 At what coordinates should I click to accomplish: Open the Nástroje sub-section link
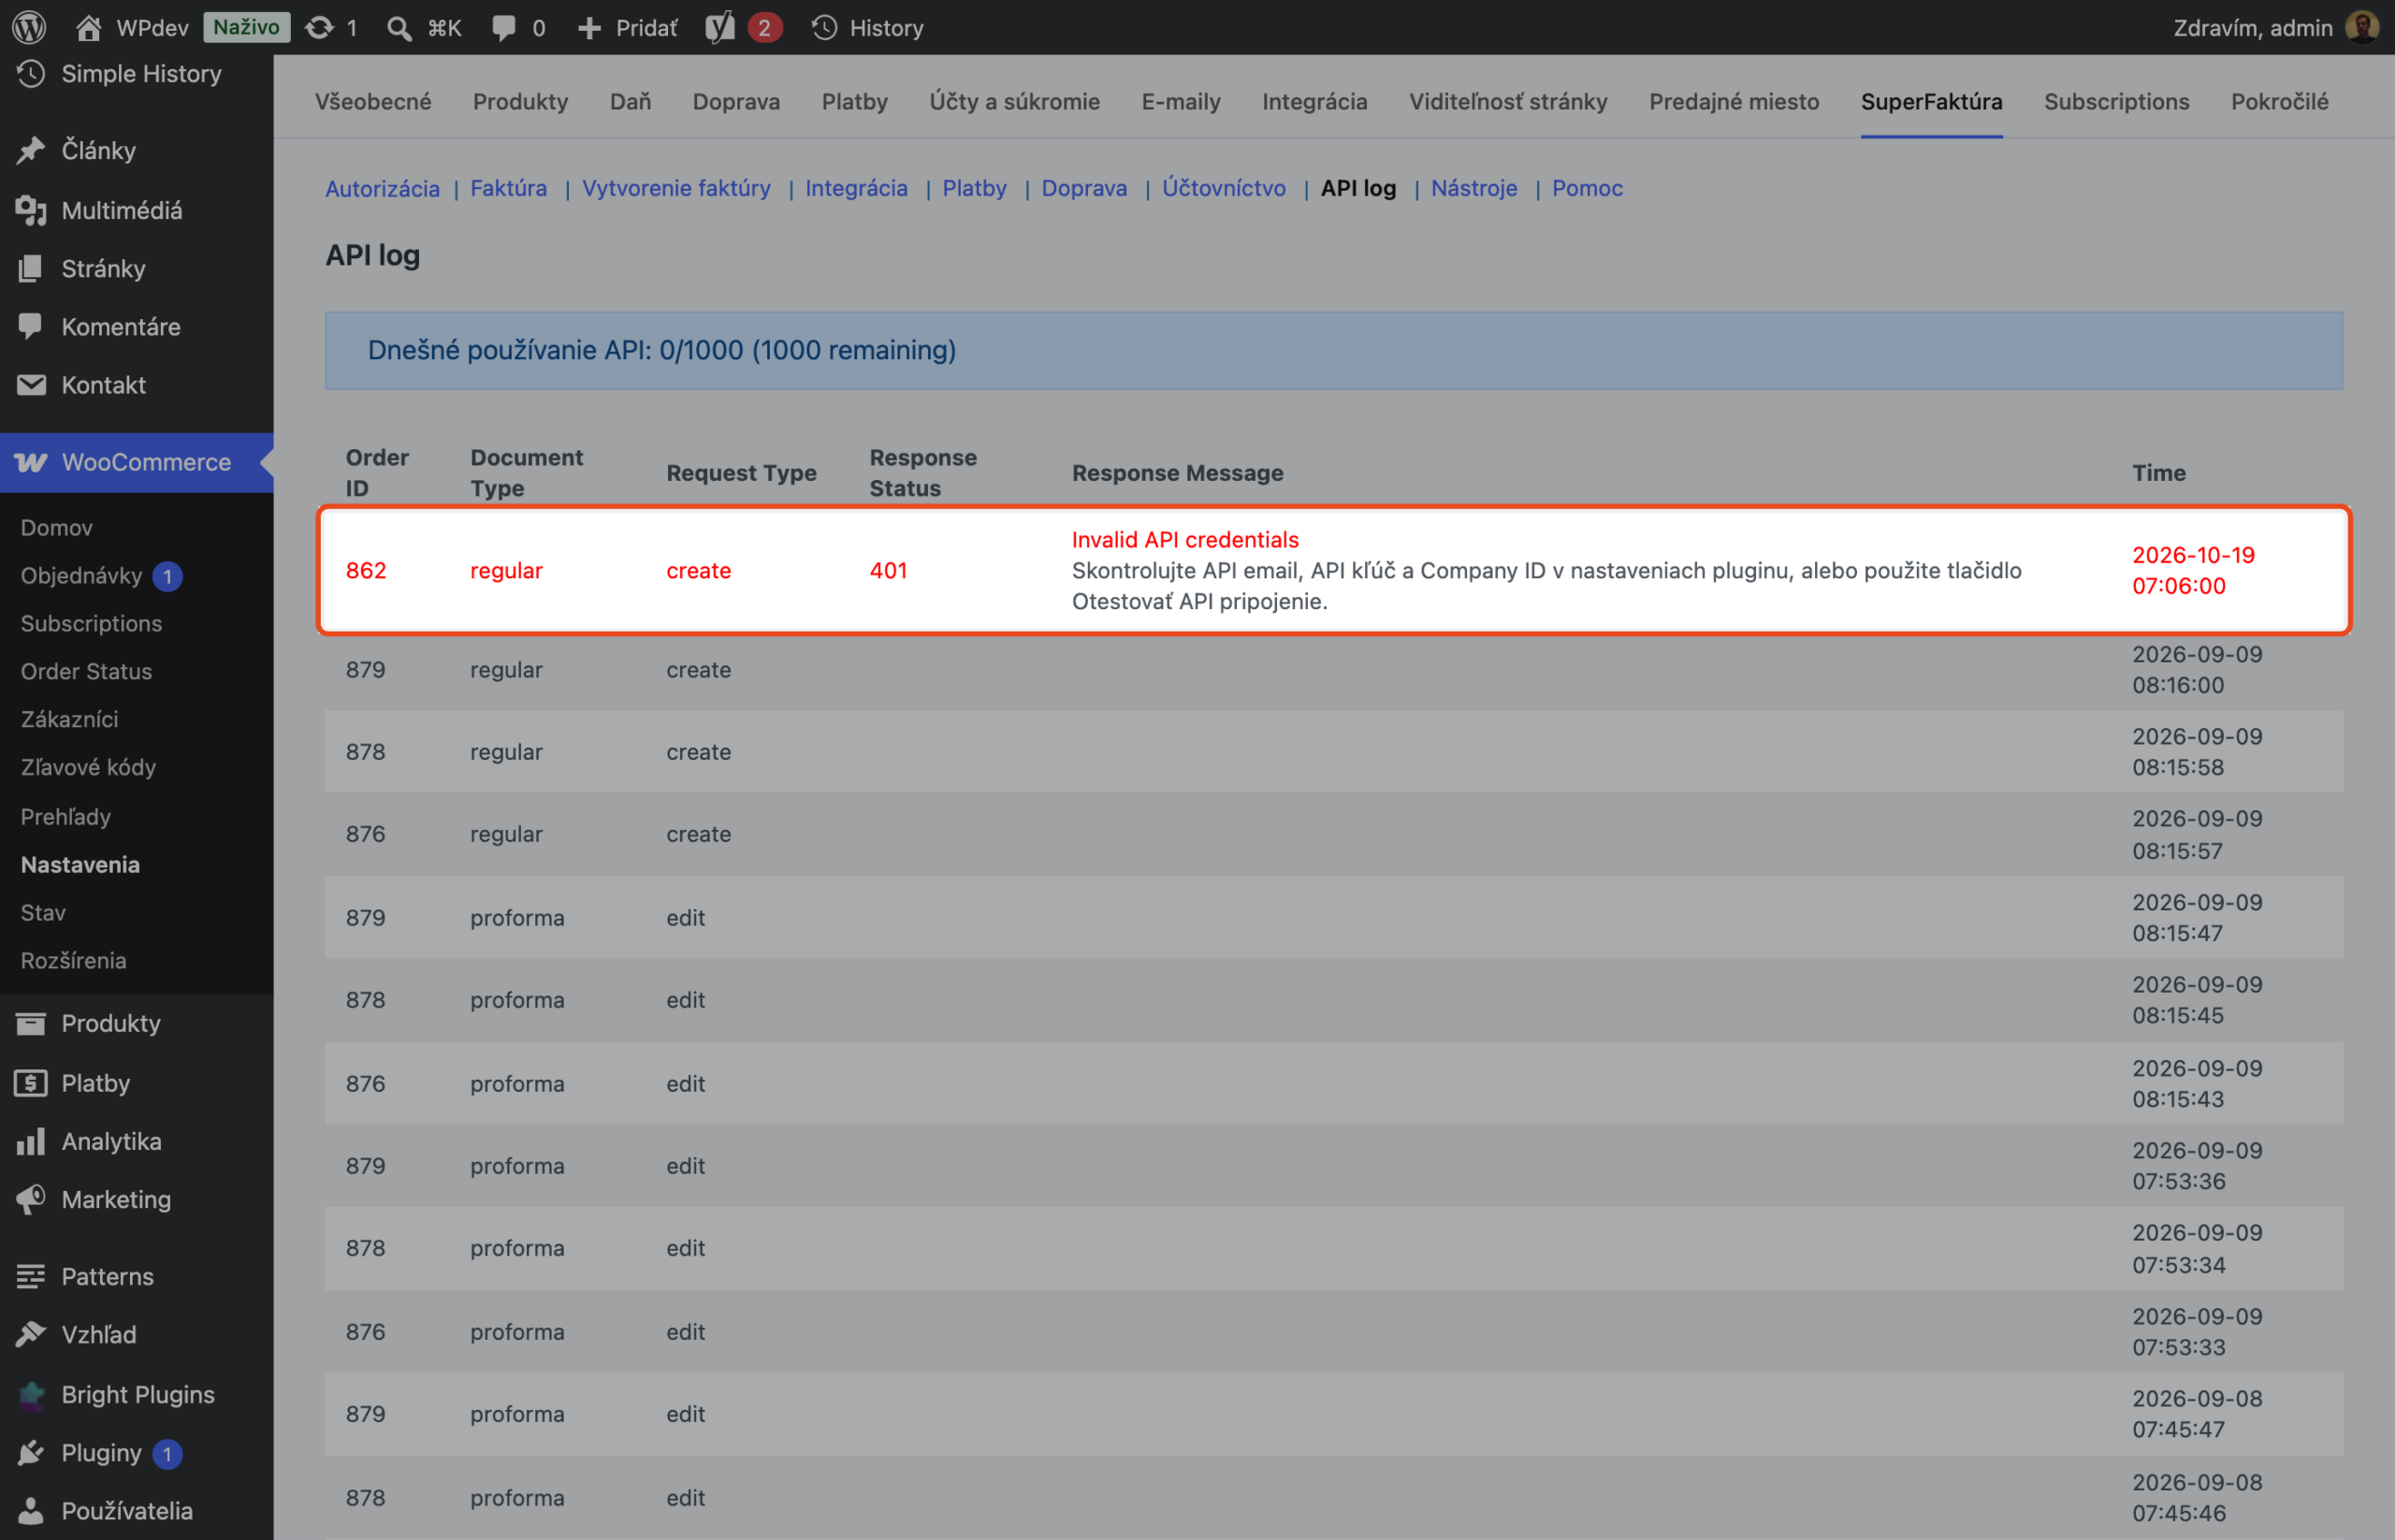(x=1473, y=188)
